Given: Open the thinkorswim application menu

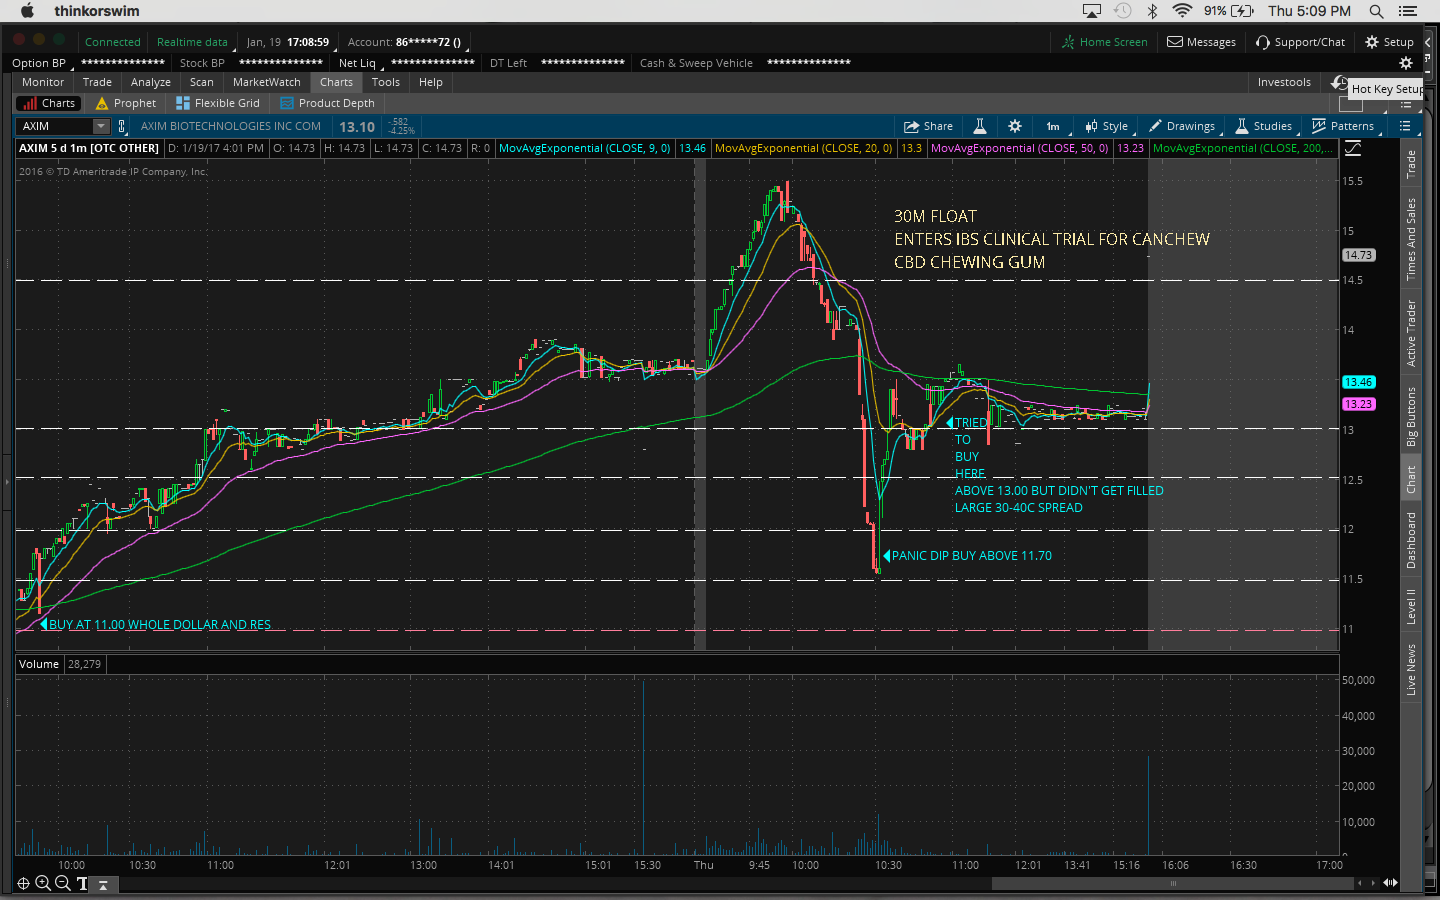Looking at the screenshot, I should click(x=97, y=11).
